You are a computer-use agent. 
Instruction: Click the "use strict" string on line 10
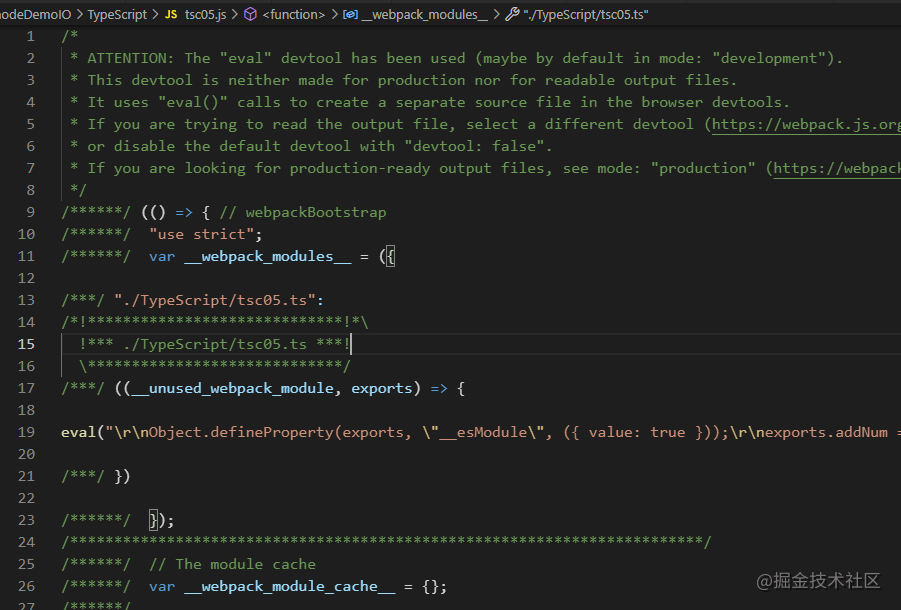201,234
